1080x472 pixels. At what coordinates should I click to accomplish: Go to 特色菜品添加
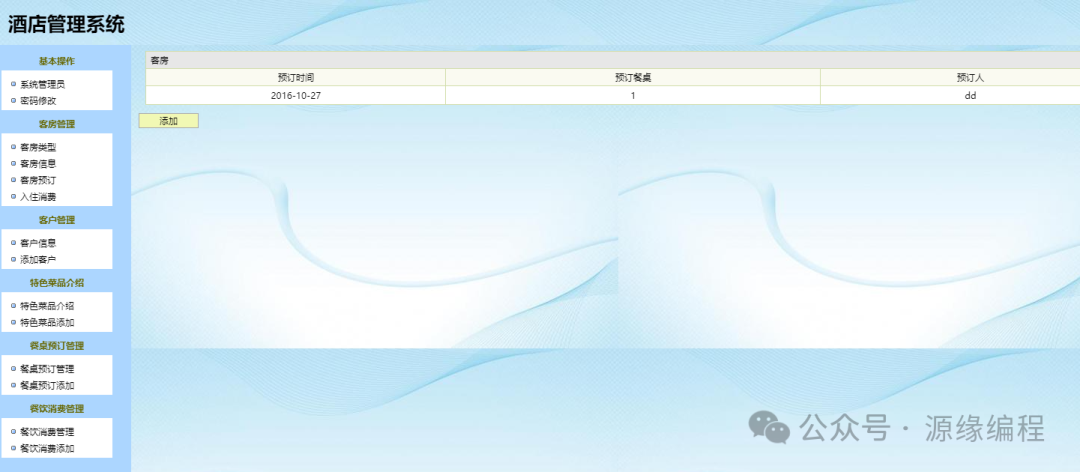coord(47,322)
